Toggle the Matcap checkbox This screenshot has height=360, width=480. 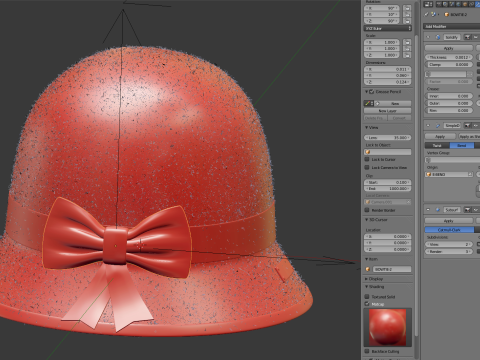pos(367,304)
